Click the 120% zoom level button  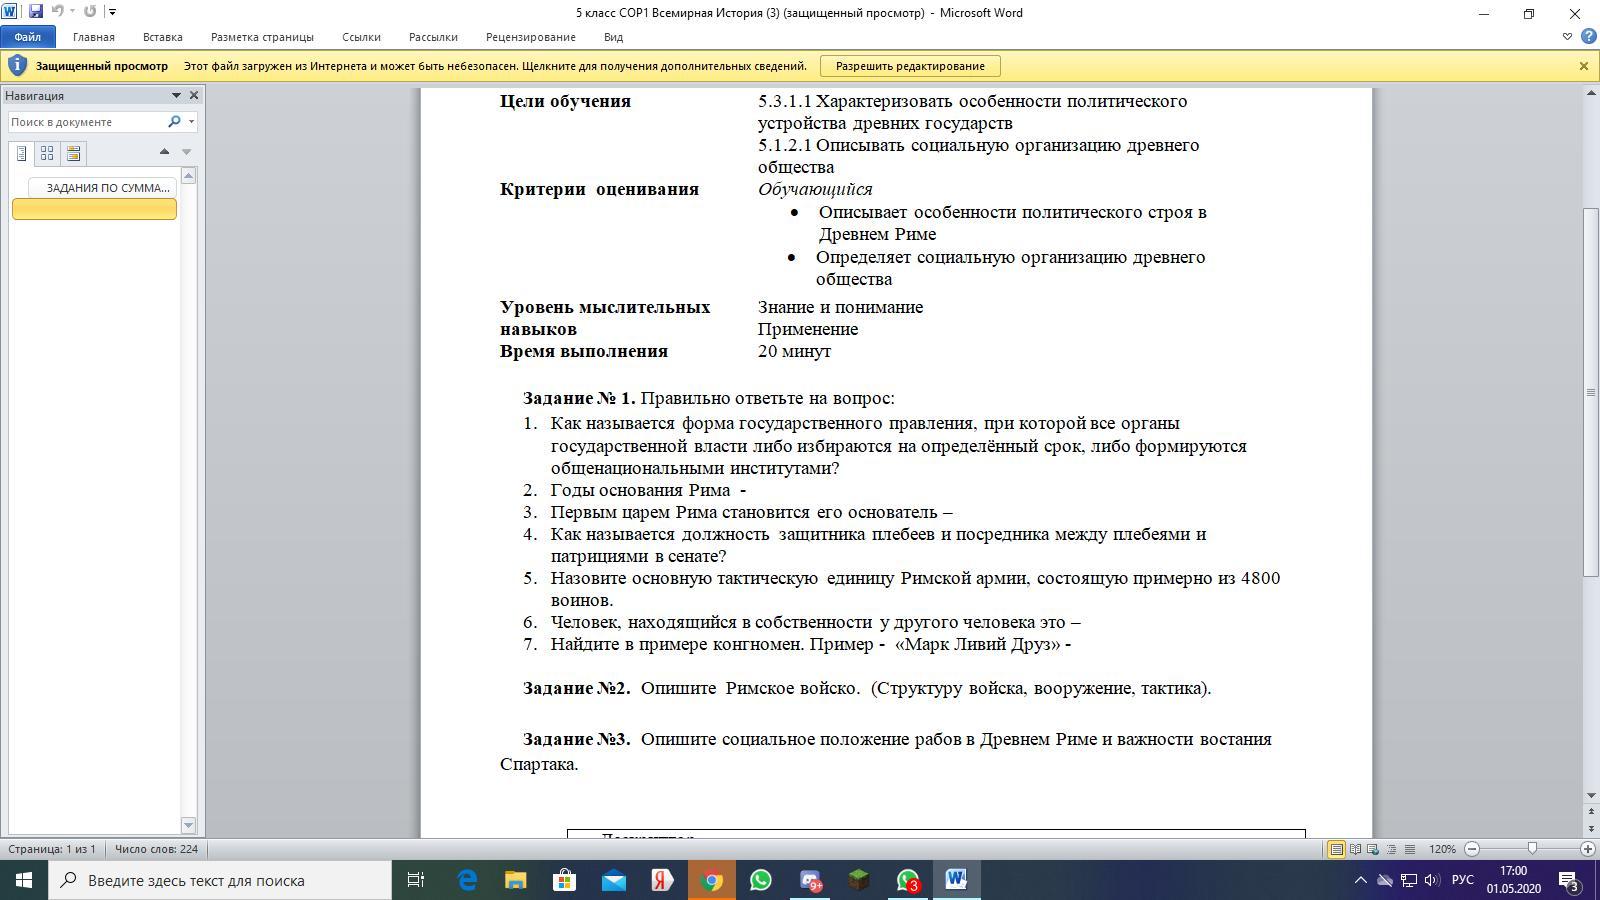point(1442,849)
